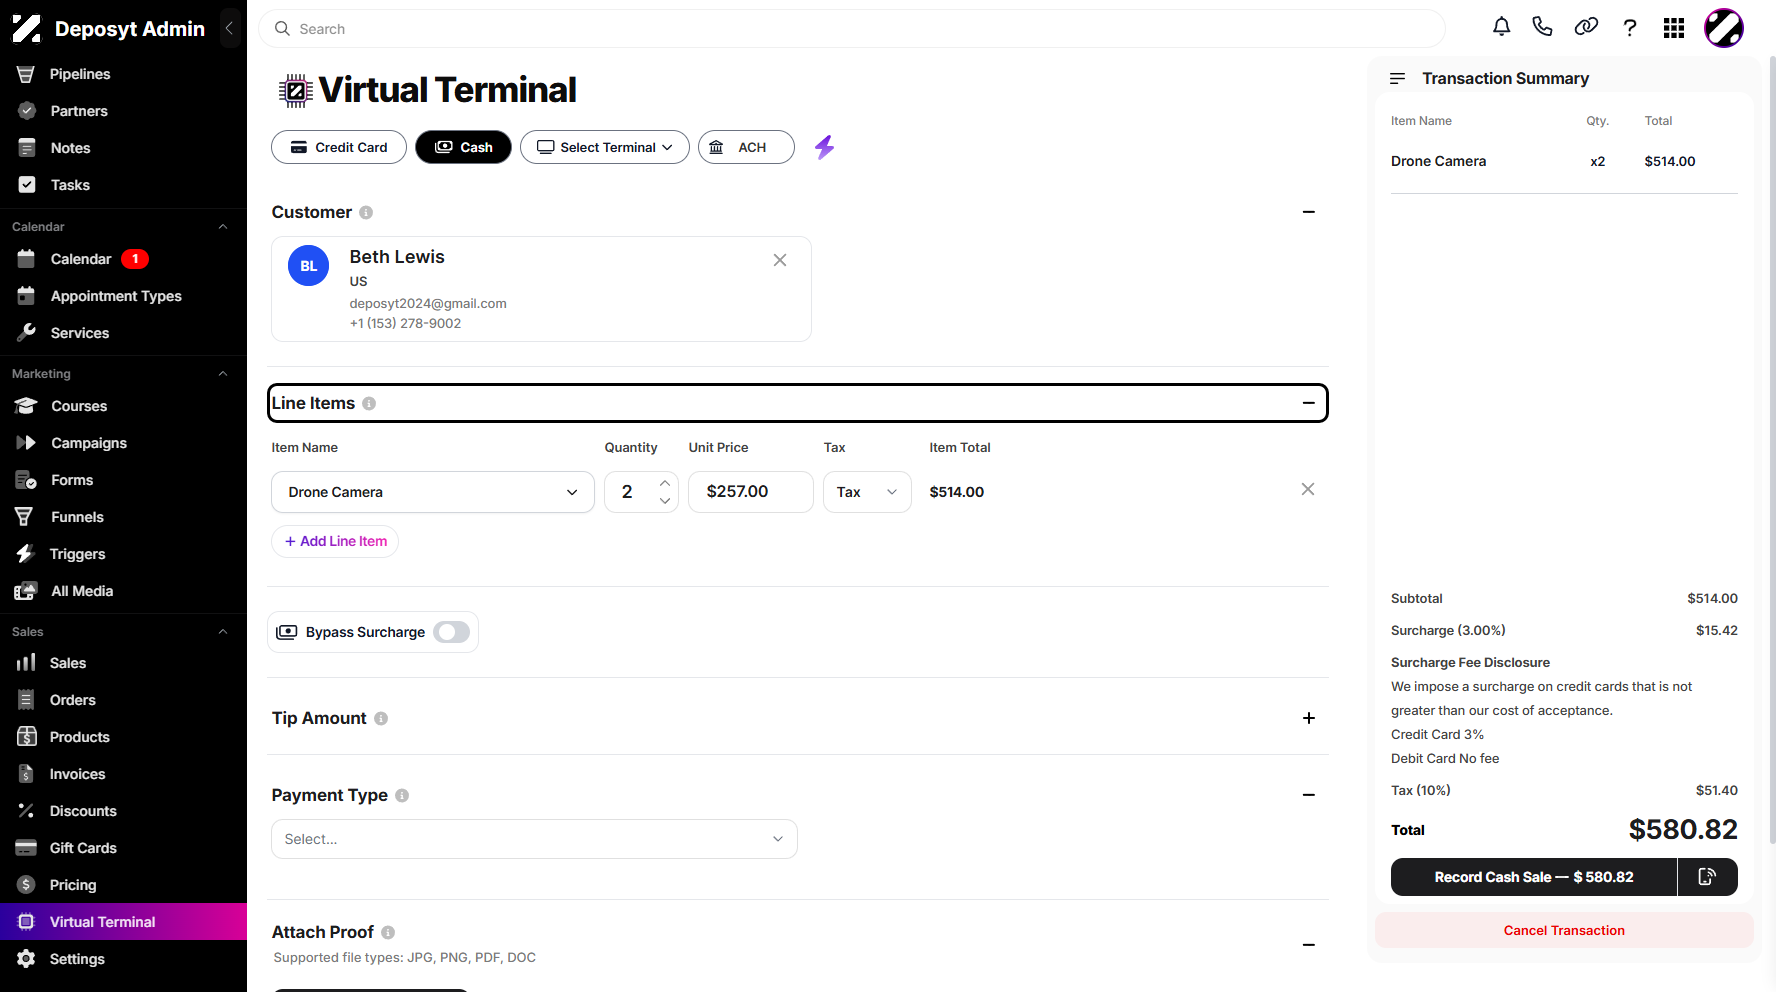Image resolution: width=1776 pixels, height=992 pixels.
Task: Open the user profile avatar
Action: pos(1724,28)
